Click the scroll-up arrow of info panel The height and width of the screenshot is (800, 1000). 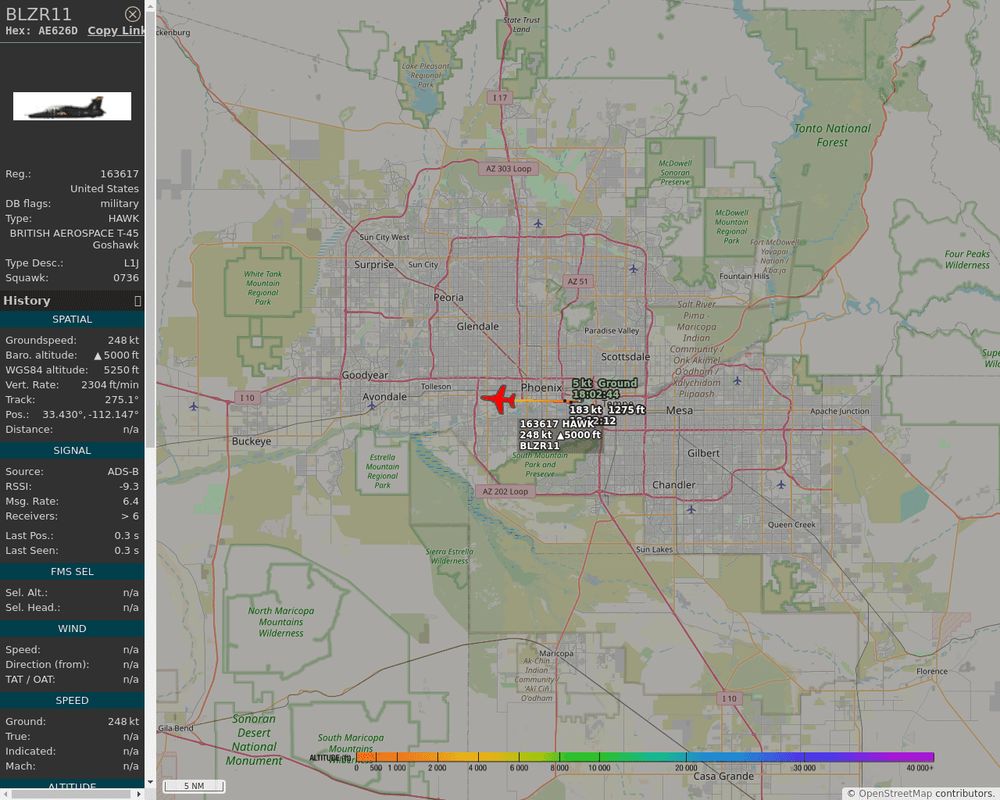point(150,6)
